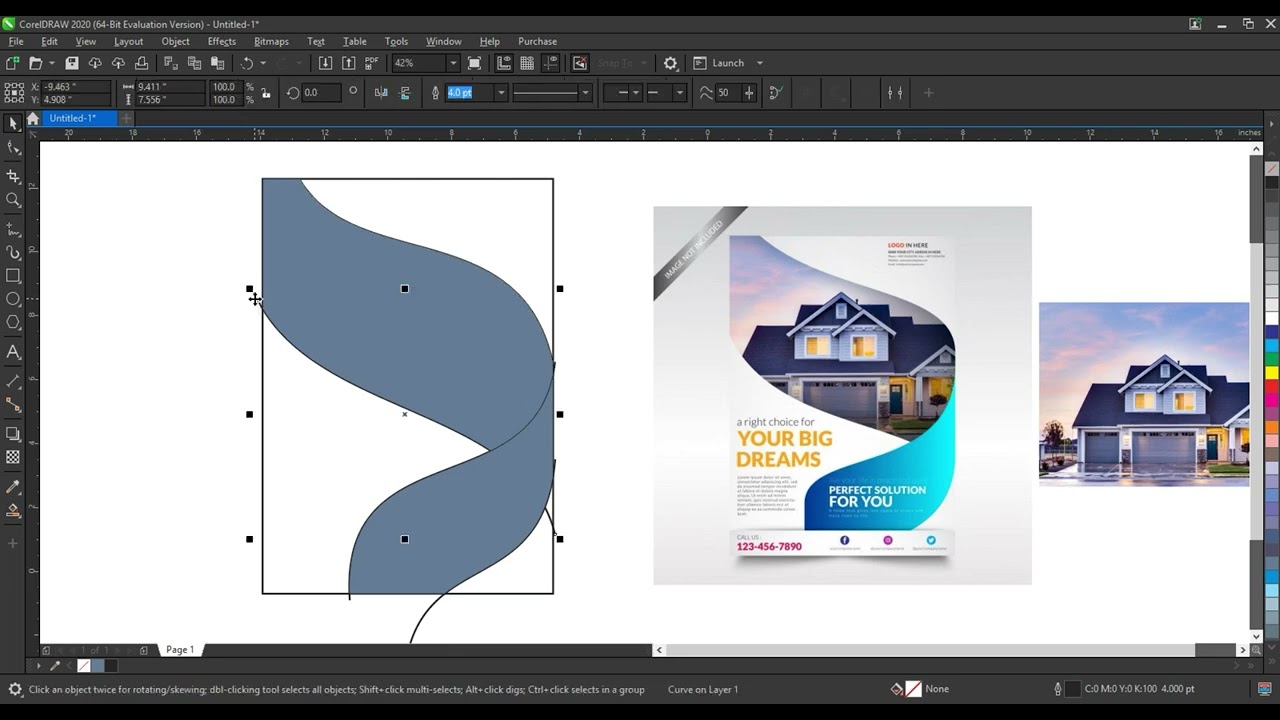Go to Welcome screen home tab
The width and height of the screenshot is (1280, 720).
pos(33,118)
